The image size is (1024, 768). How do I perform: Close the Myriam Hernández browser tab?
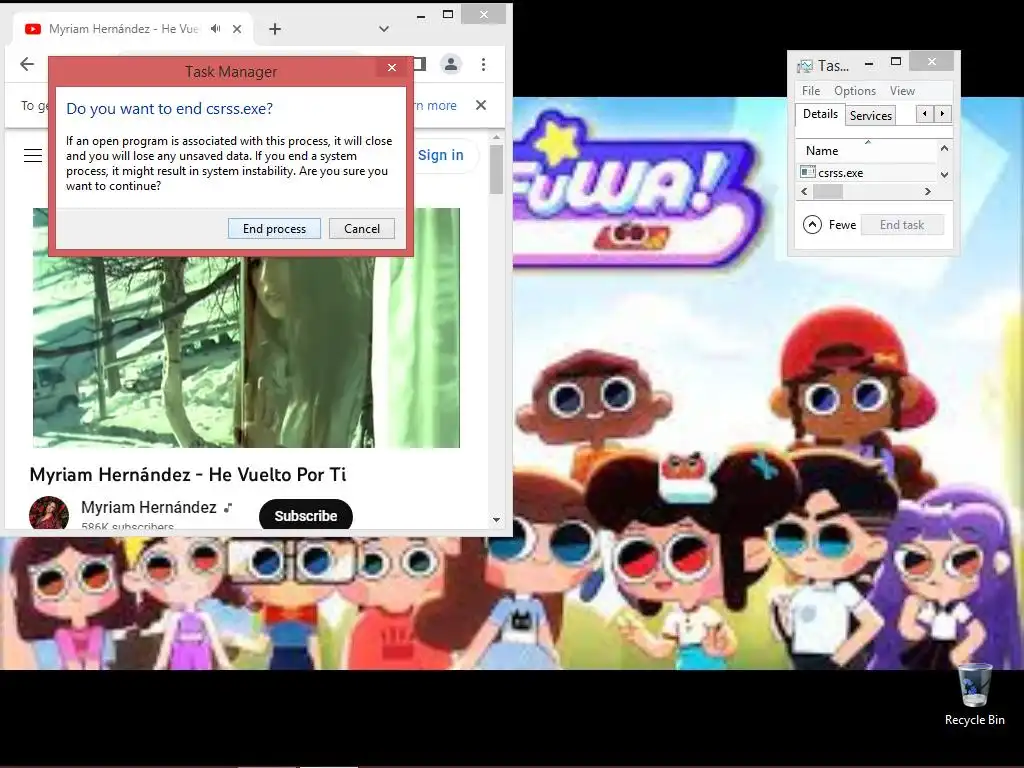[237, 29]
